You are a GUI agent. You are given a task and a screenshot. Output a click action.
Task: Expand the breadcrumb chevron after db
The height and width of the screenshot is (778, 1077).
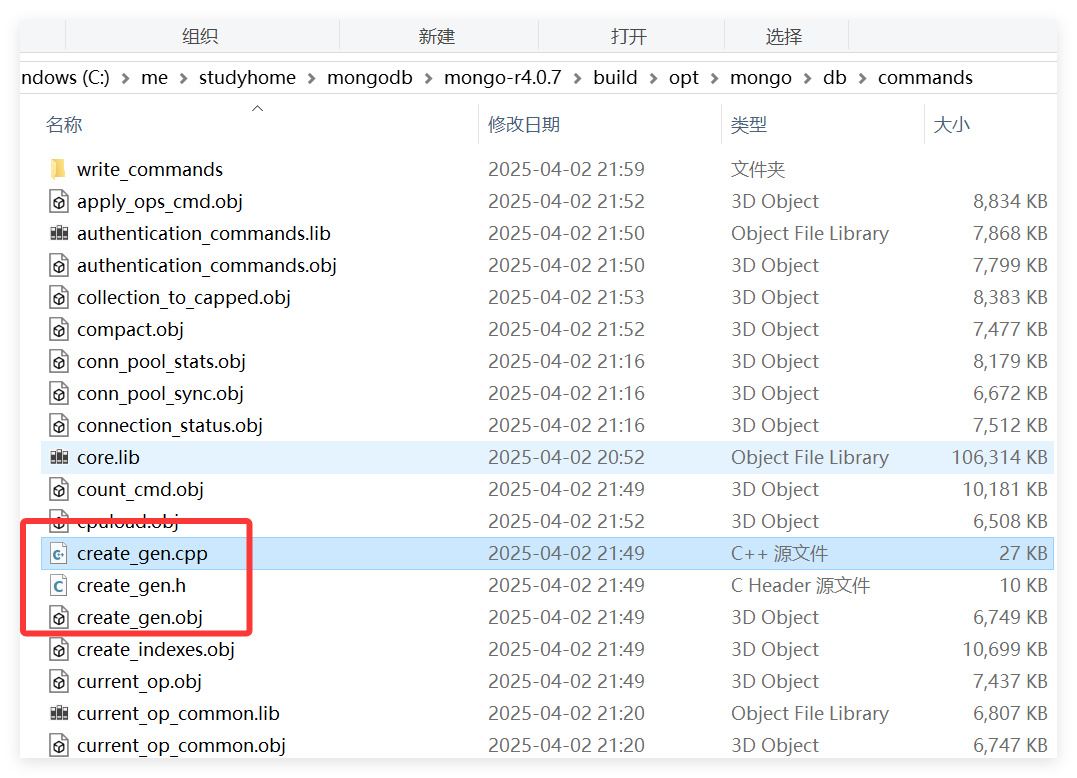point(862,78)
